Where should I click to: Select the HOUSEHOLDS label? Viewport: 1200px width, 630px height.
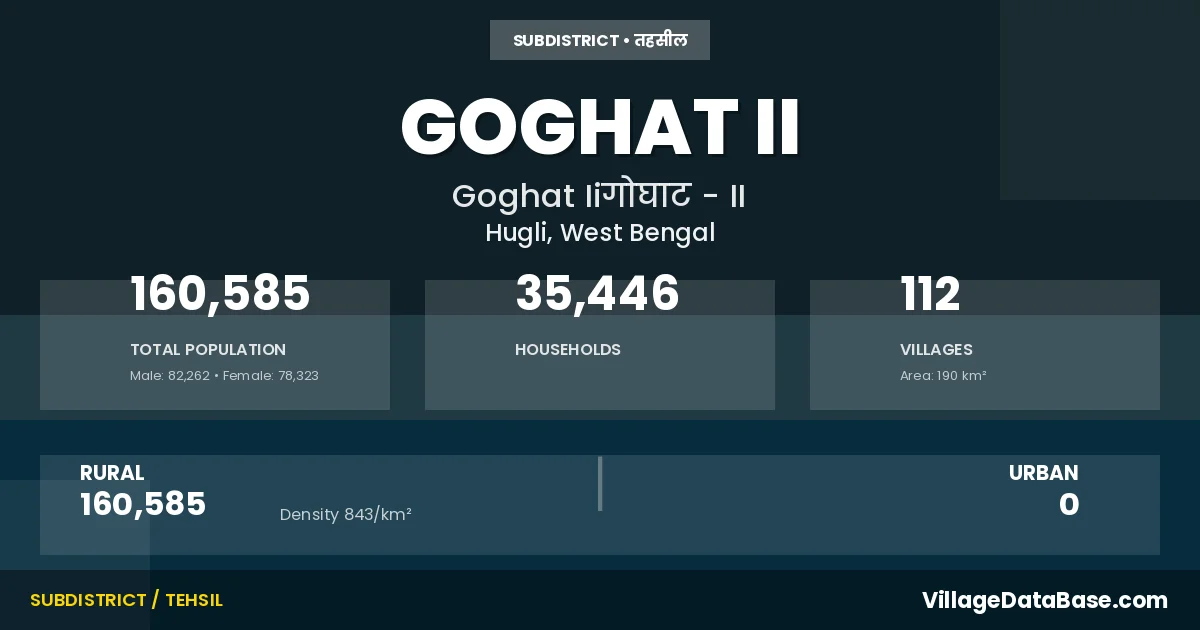(568, 350)
